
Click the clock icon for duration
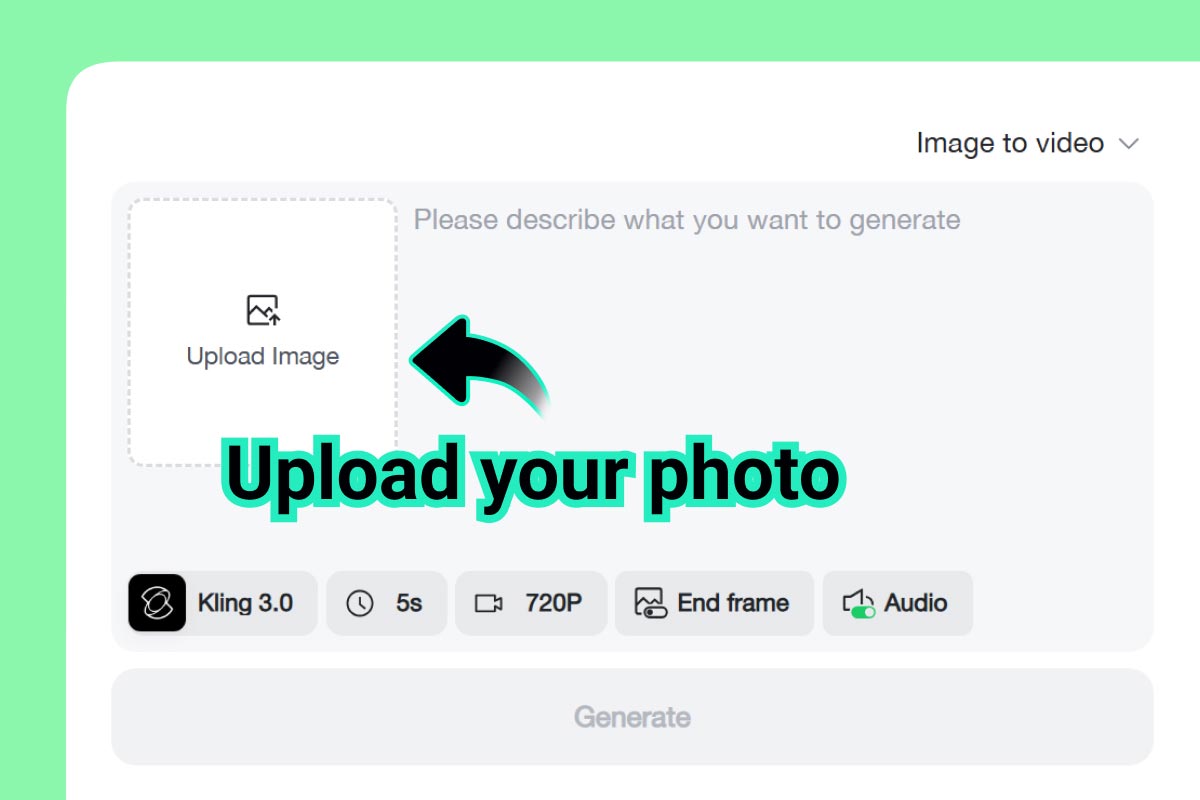click(x=359, y=603)
